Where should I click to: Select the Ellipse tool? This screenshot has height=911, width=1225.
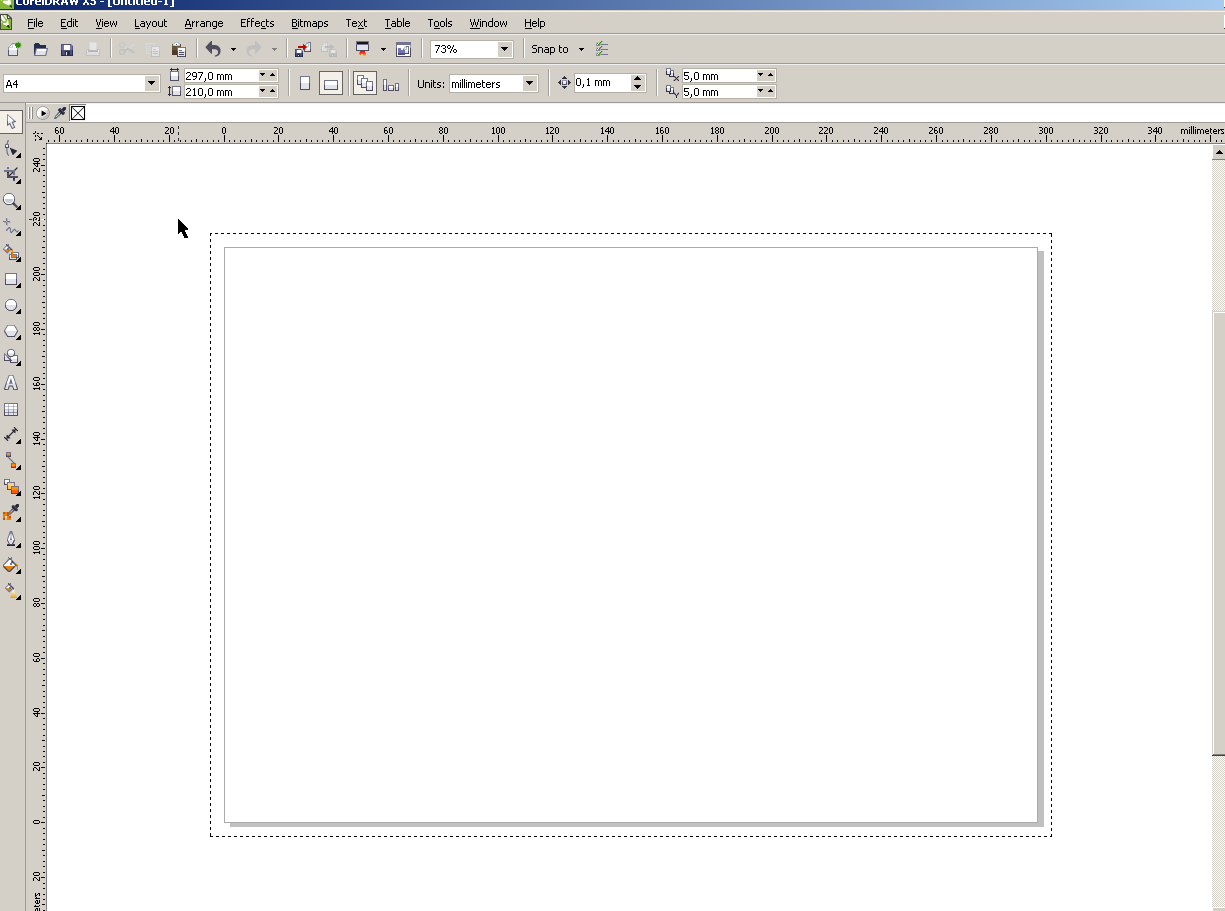(x=12, y=305)
